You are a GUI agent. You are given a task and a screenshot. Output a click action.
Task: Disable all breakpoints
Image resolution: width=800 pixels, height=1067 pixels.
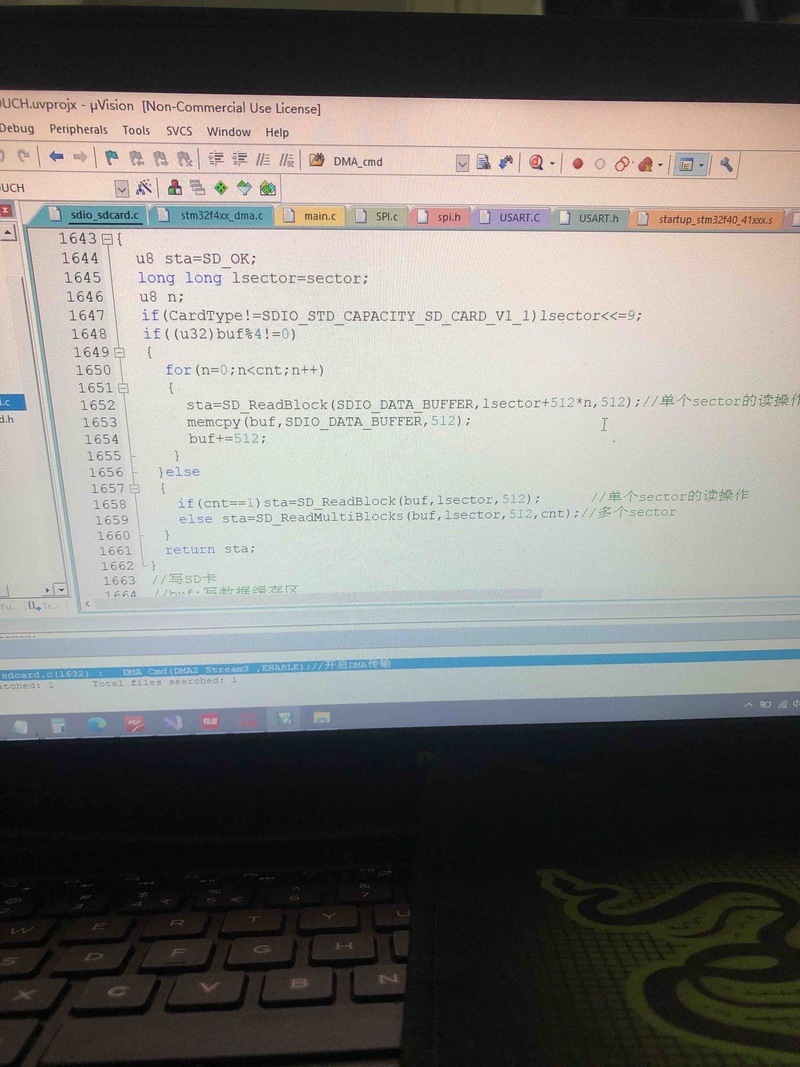[622, 164]
